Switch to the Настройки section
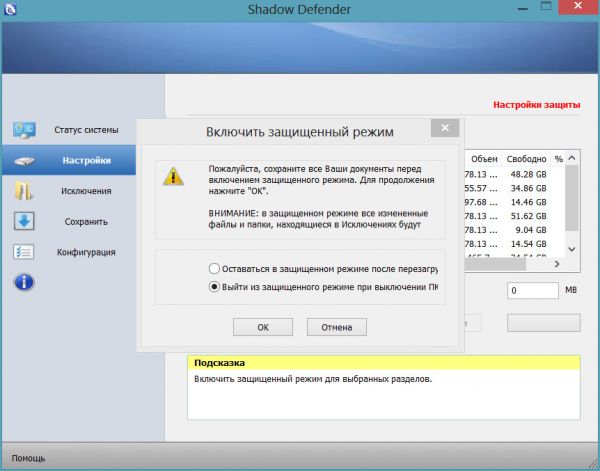The width and height of the screenshot is (600, 471). [86, 160]
